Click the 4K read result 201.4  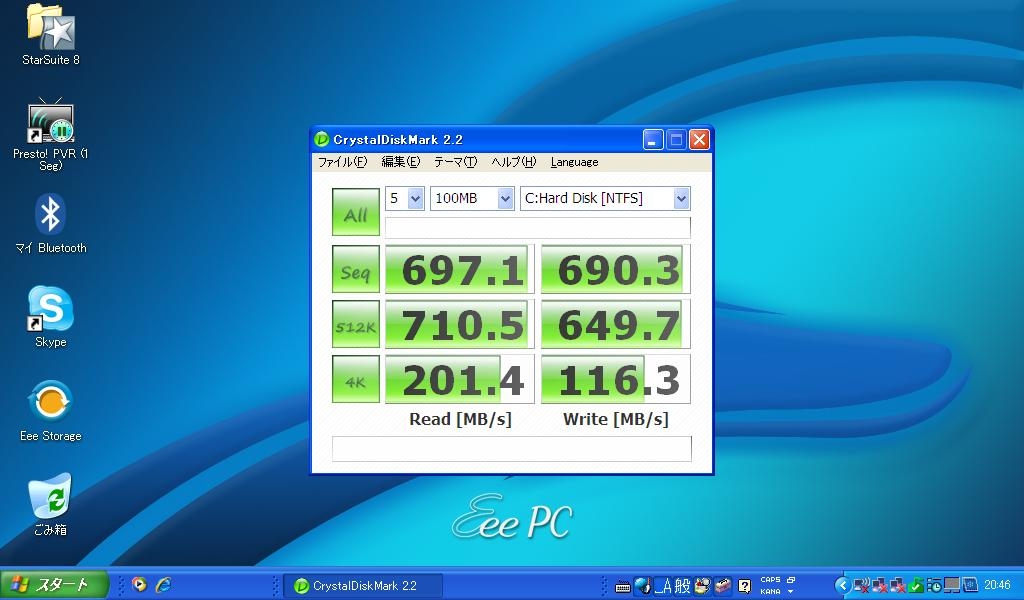(x=460, y=379)
